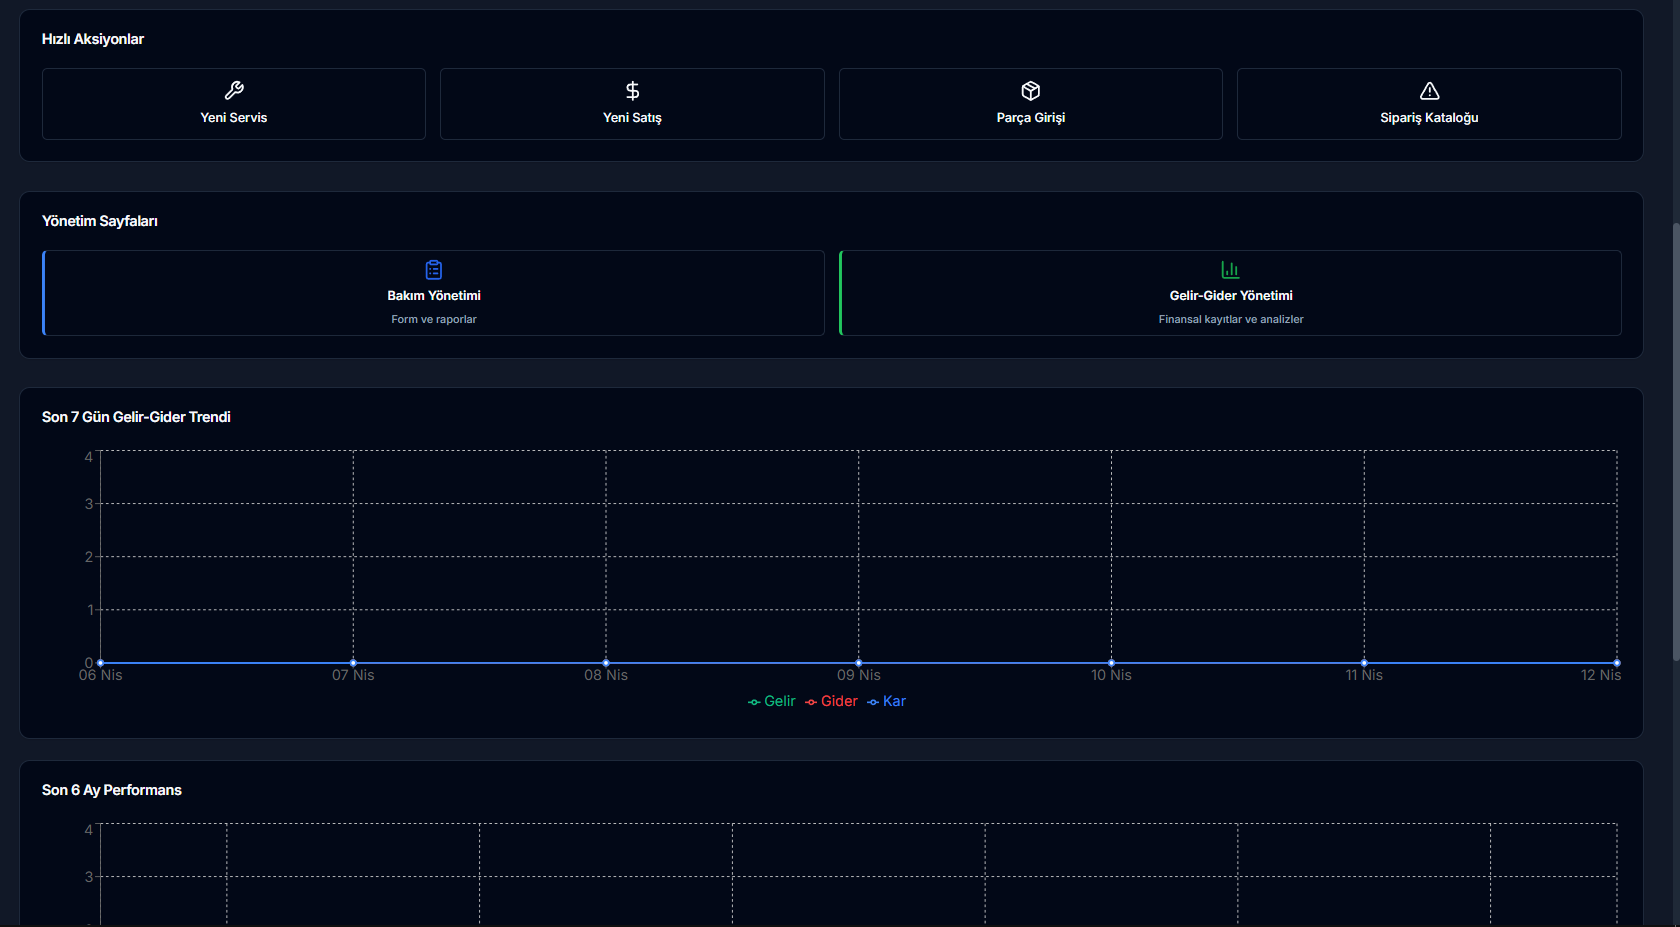
Task: Click the 10 Nis axis label
Action: [1111, 675]
